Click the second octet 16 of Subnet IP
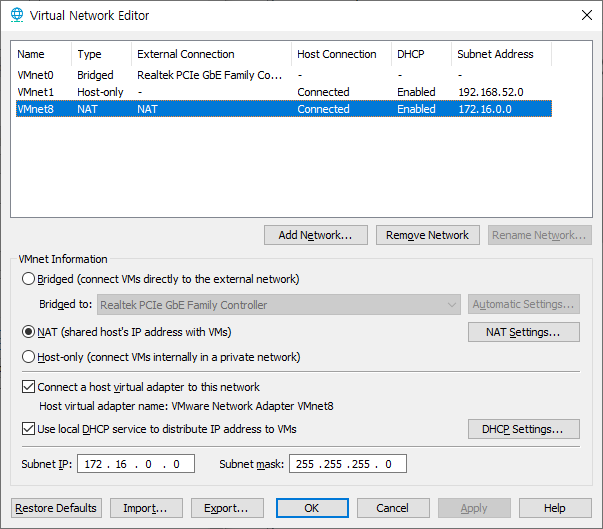The height and width of the screenshot is (529, 603). [x=121, y=464]
